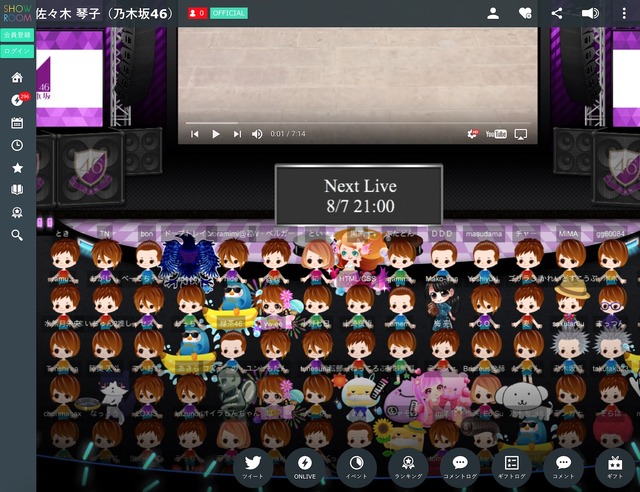Click the red viewer count badge

pos(197,13)
